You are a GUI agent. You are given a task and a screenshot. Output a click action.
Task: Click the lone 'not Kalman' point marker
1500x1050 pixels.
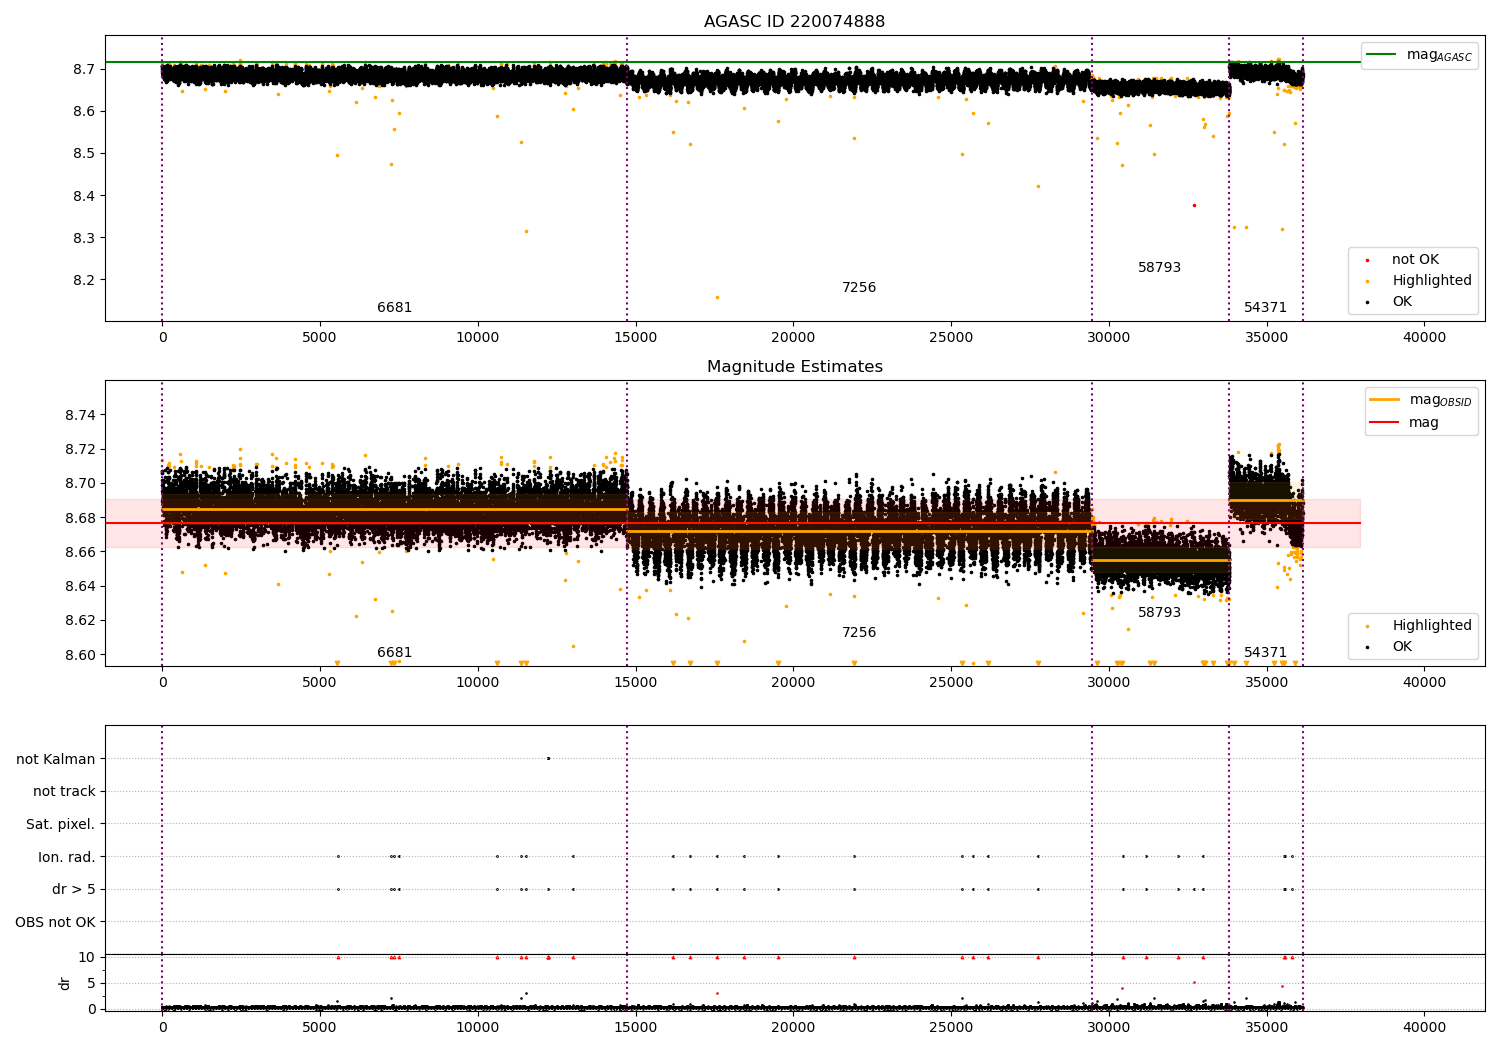coord(548,758)
